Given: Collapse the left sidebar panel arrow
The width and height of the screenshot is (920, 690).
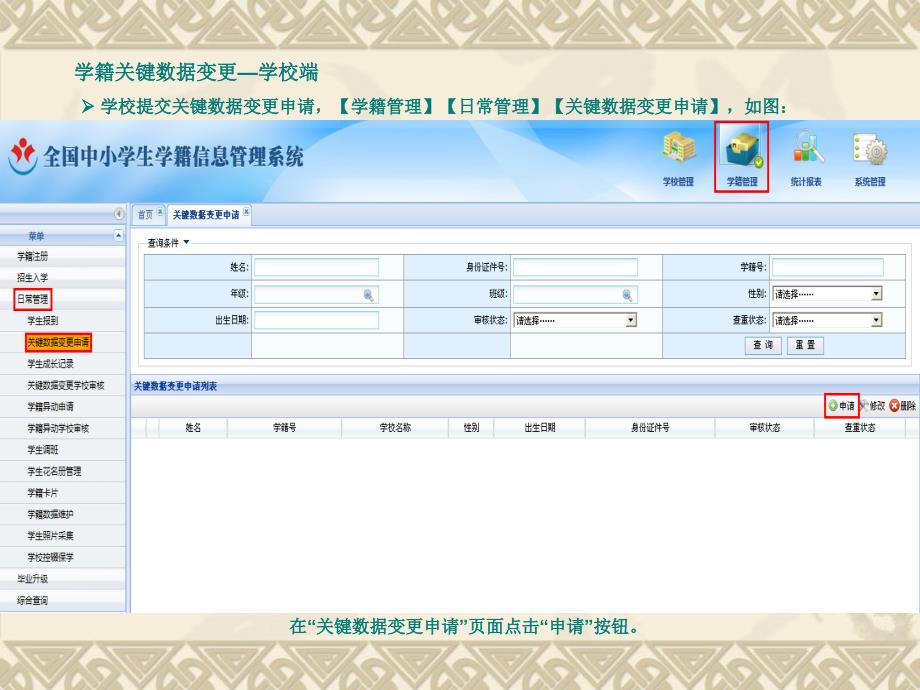Looking at the screenshot, I should 120,214.
